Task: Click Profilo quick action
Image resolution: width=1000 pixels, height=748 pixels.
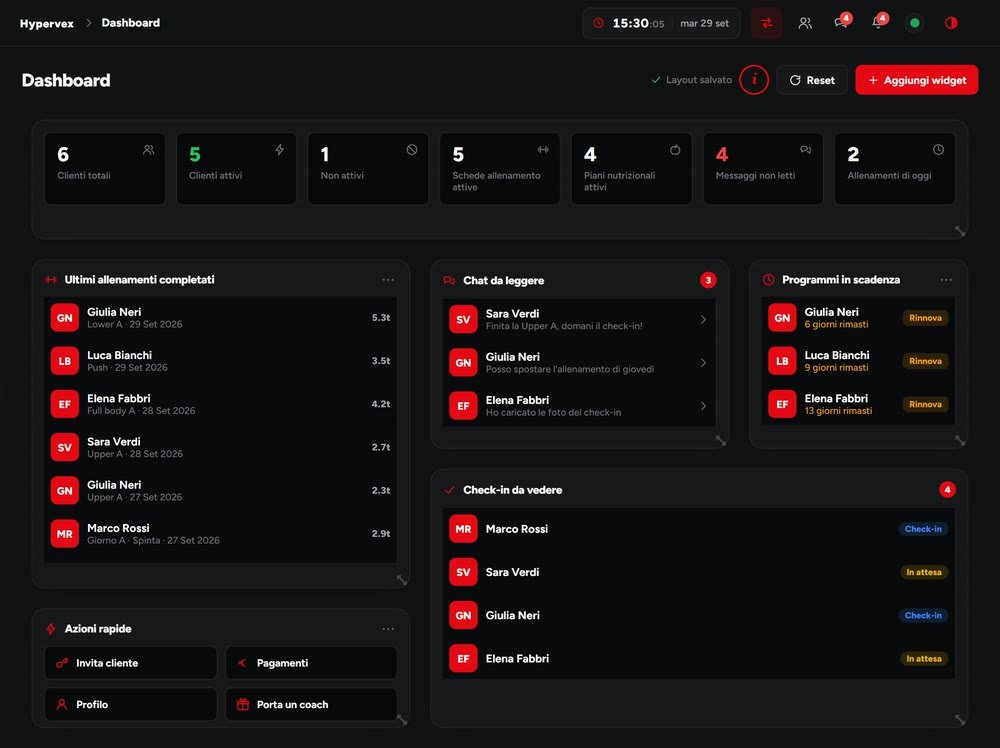Action: pyautogui.click(x=131, y=705)
